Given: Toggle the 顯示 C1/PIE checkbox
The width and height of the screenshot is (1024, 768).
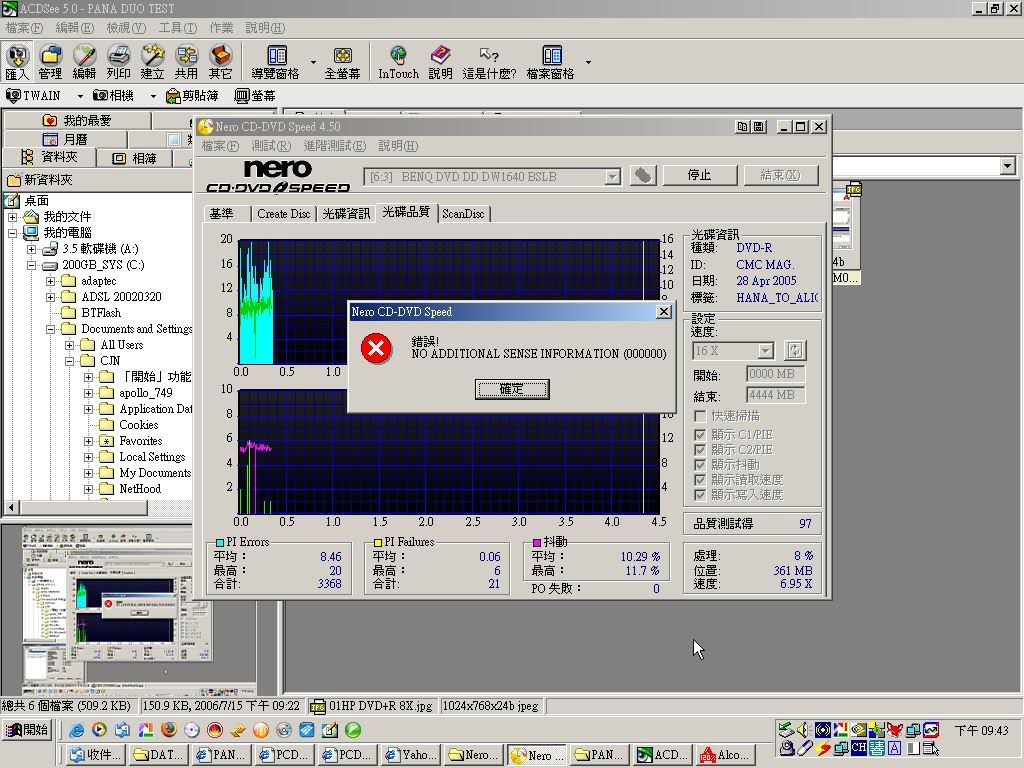Looking at the screenshot, I should (x=701, y=435).
